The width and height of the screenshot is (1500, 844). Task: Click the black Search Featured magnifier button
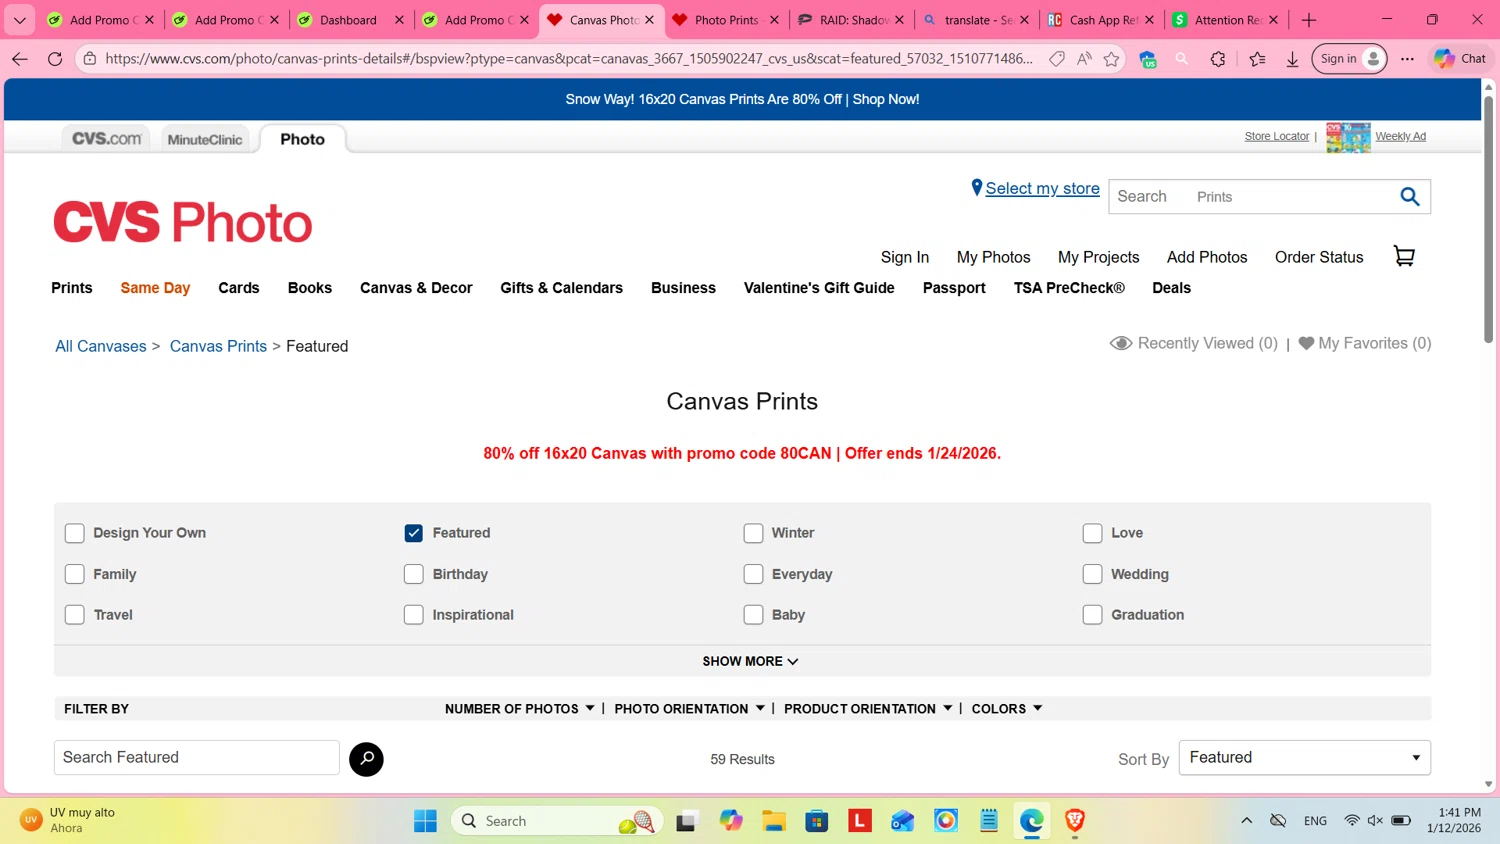point(366,759)
